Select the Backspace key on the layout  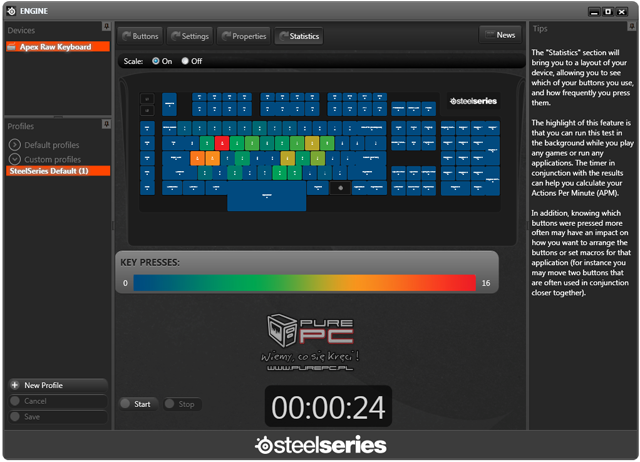[371, 128]
